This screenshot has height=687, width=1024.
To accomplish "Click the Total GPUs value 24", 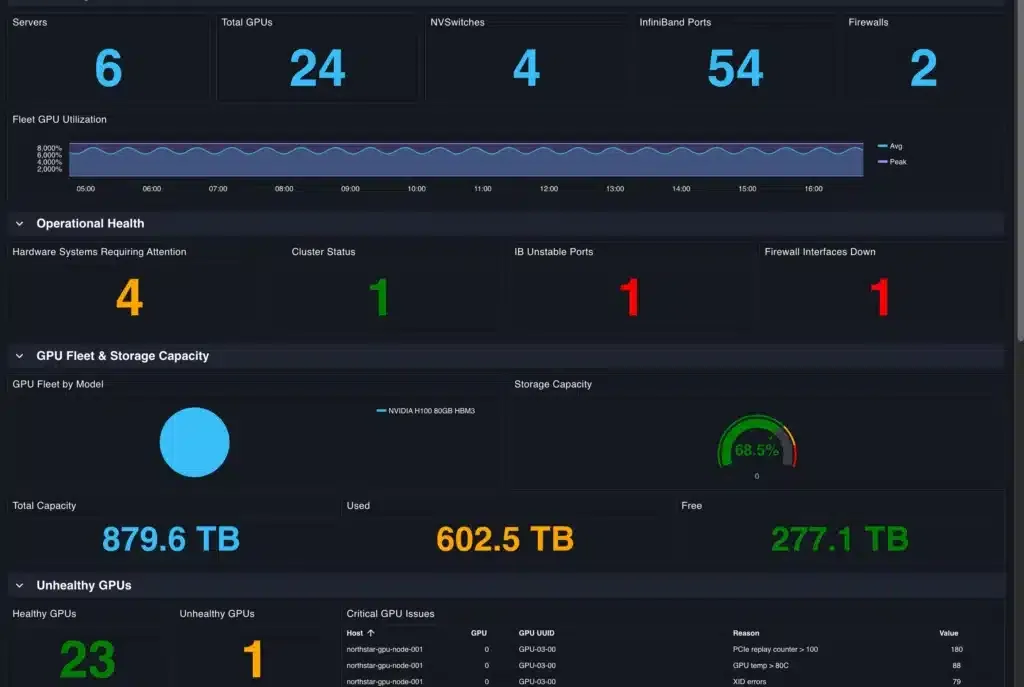I will coord(317,68).
